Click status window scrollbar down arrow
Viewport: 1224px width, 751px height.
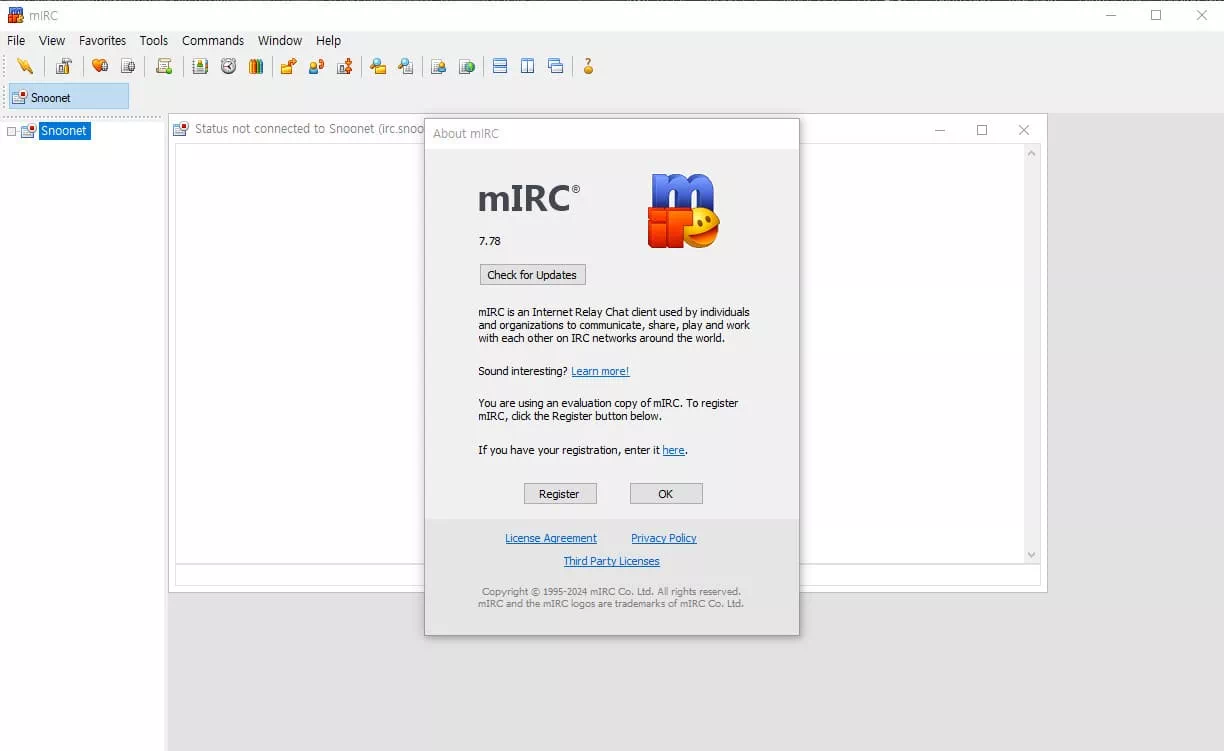pos(1032,555)
